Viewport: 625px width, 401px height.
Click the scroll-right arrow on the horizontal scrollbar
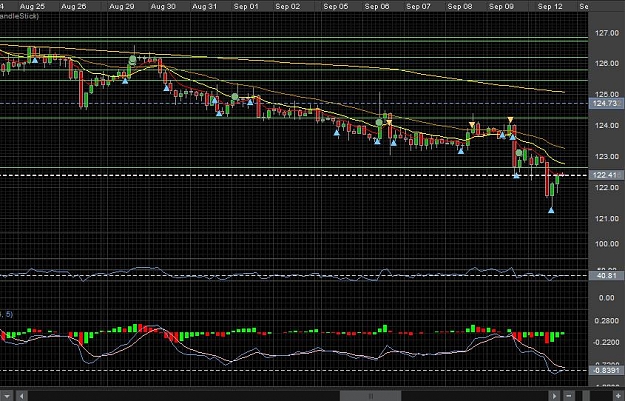click(x=554, y=396)
